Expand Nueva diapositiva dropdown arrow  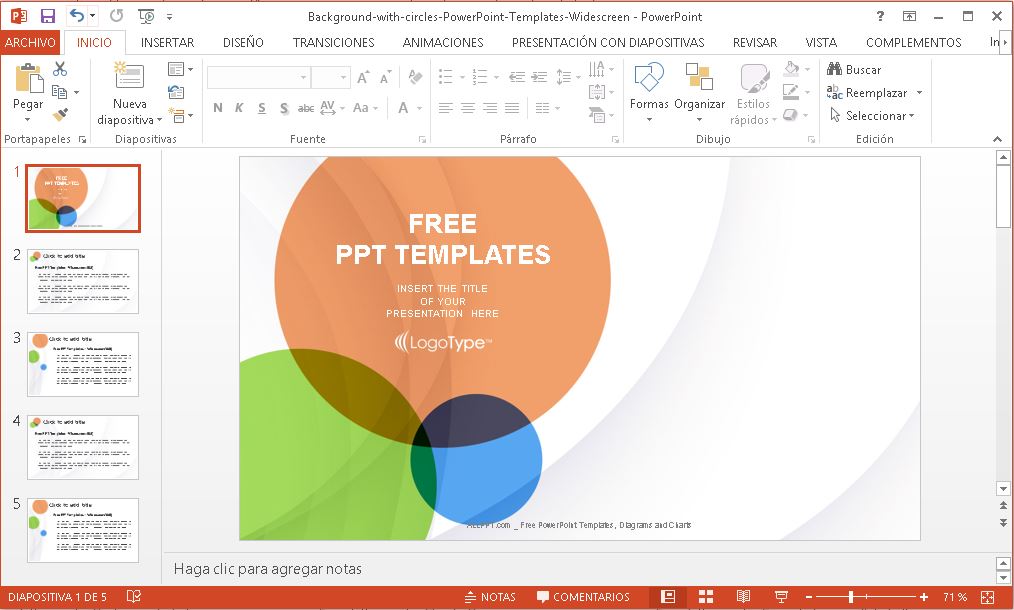click(159, 120)
